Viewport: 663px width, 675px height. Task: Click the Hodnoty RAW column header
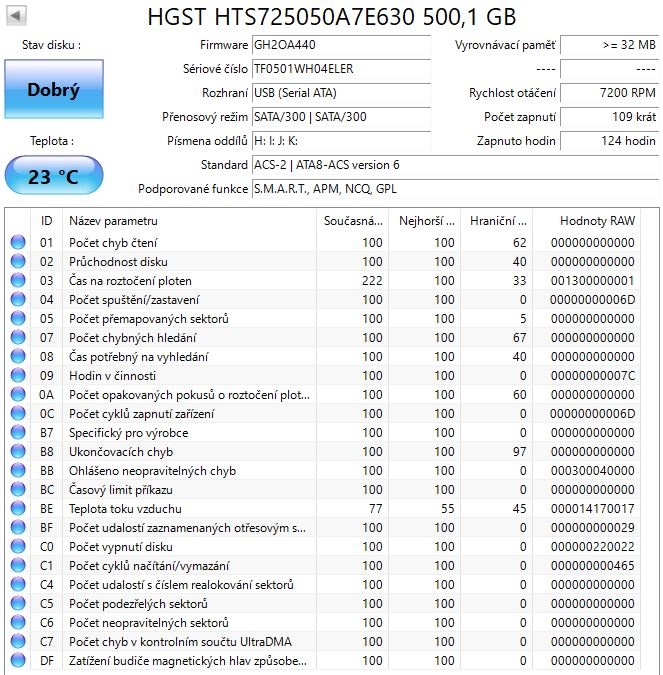pos(586,221)
